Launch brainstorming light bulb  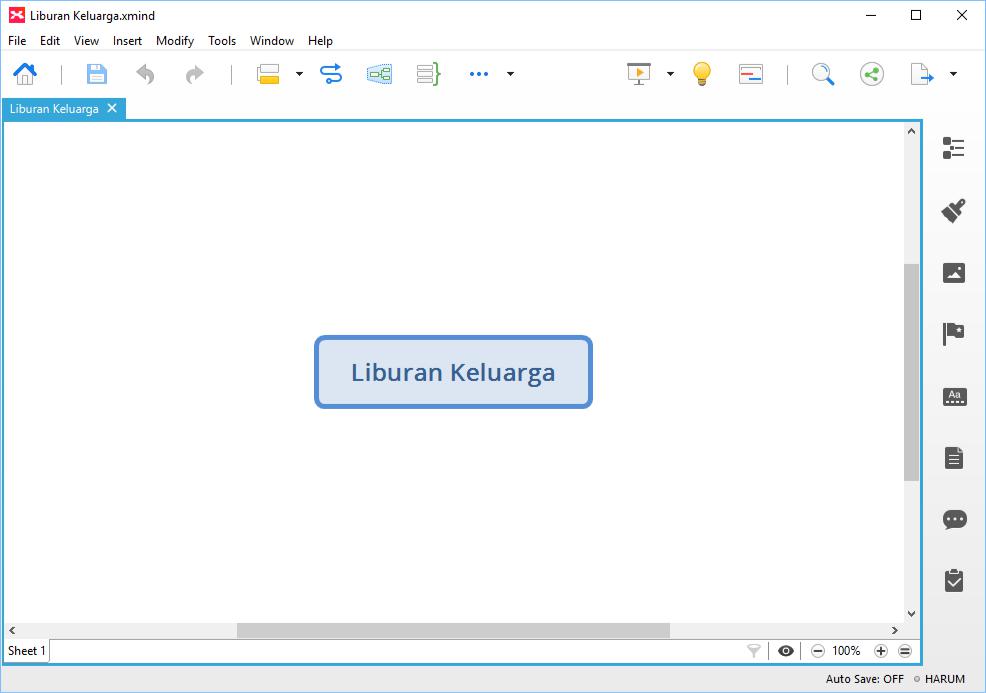coord(702,74)
